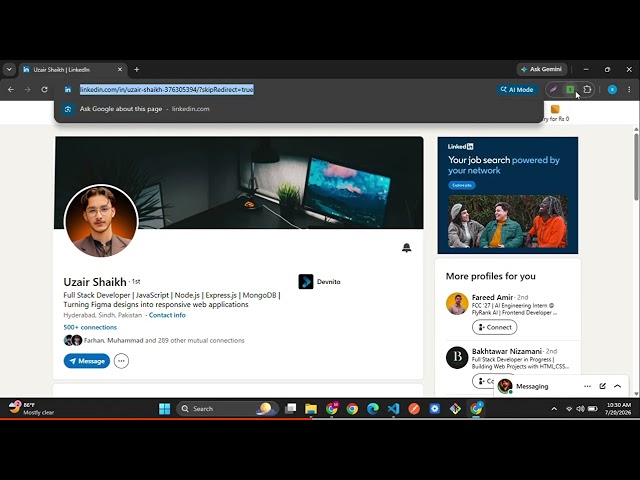View the 289 other mutual connections link
This screenshot has width=640, height=480.
(164, 340)
